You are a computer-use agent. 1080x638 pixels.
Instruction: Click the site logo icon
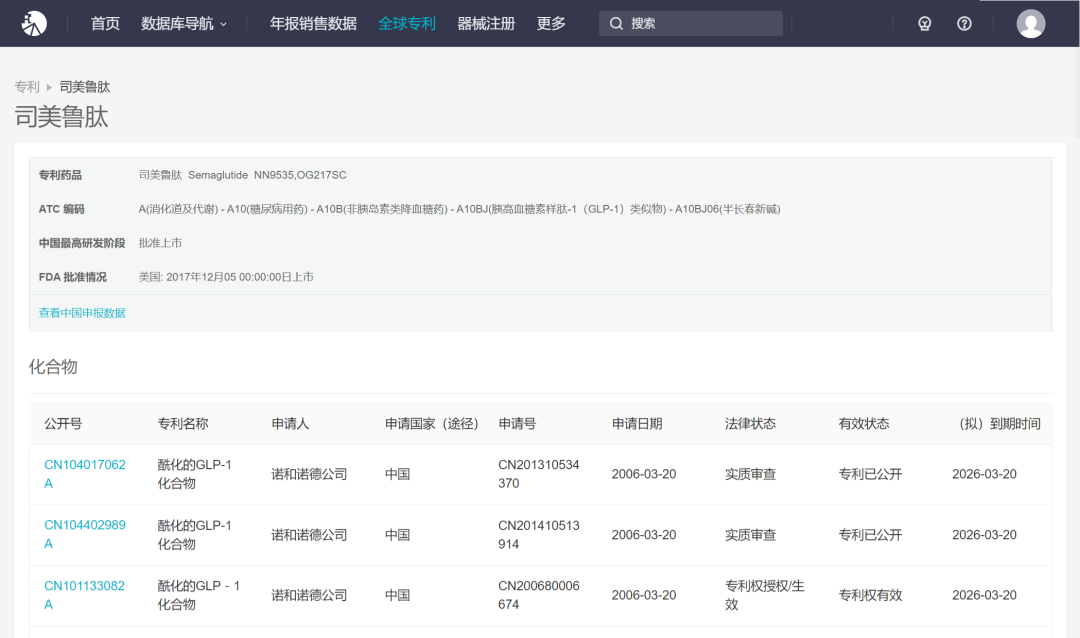click(34, 23)
